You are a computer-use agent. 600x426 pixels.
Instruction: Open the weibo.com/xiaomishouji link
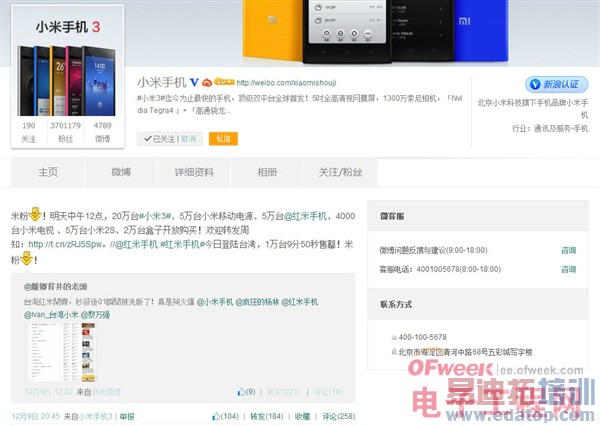[286, 83]
